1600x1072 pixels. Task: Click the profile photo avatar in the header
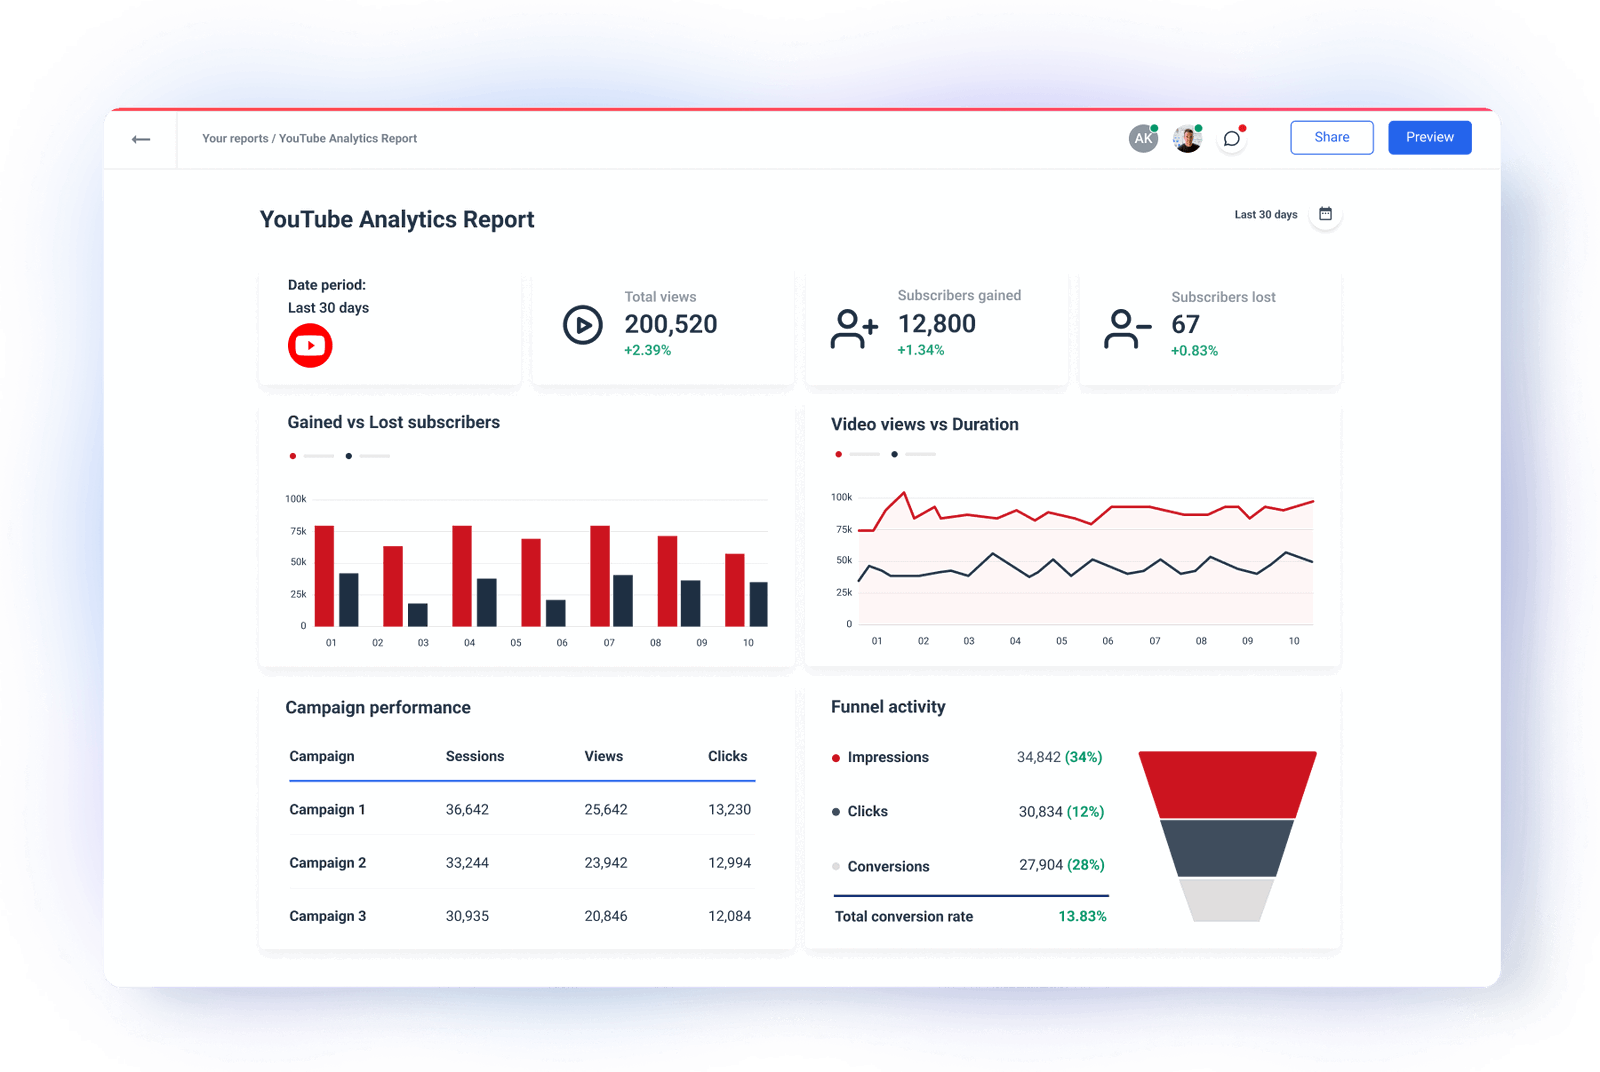coord(1187,138)
